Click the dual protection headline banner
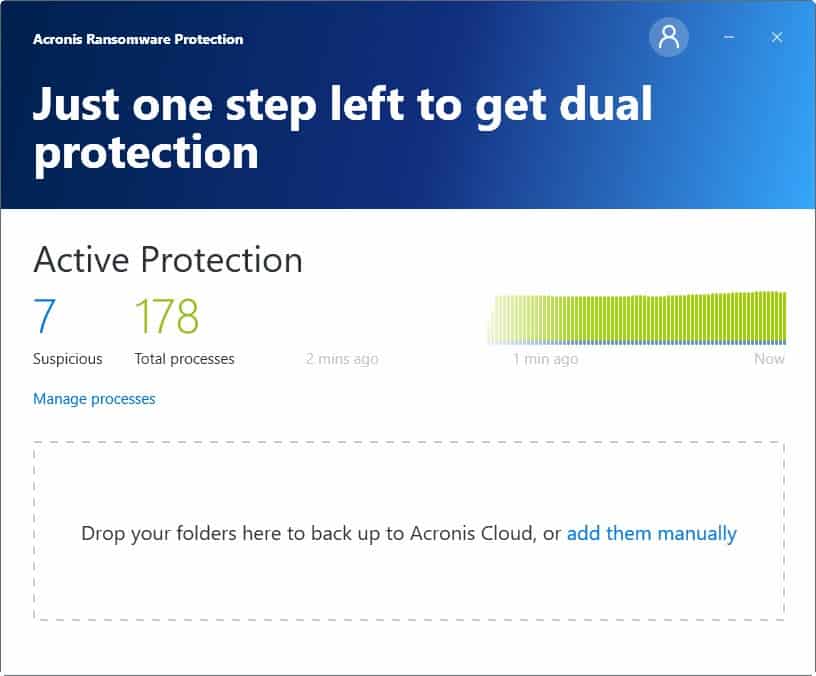Image resolution: width=816 pixels, height=676 pixels. pyautogui.click(x=342, y=129)
